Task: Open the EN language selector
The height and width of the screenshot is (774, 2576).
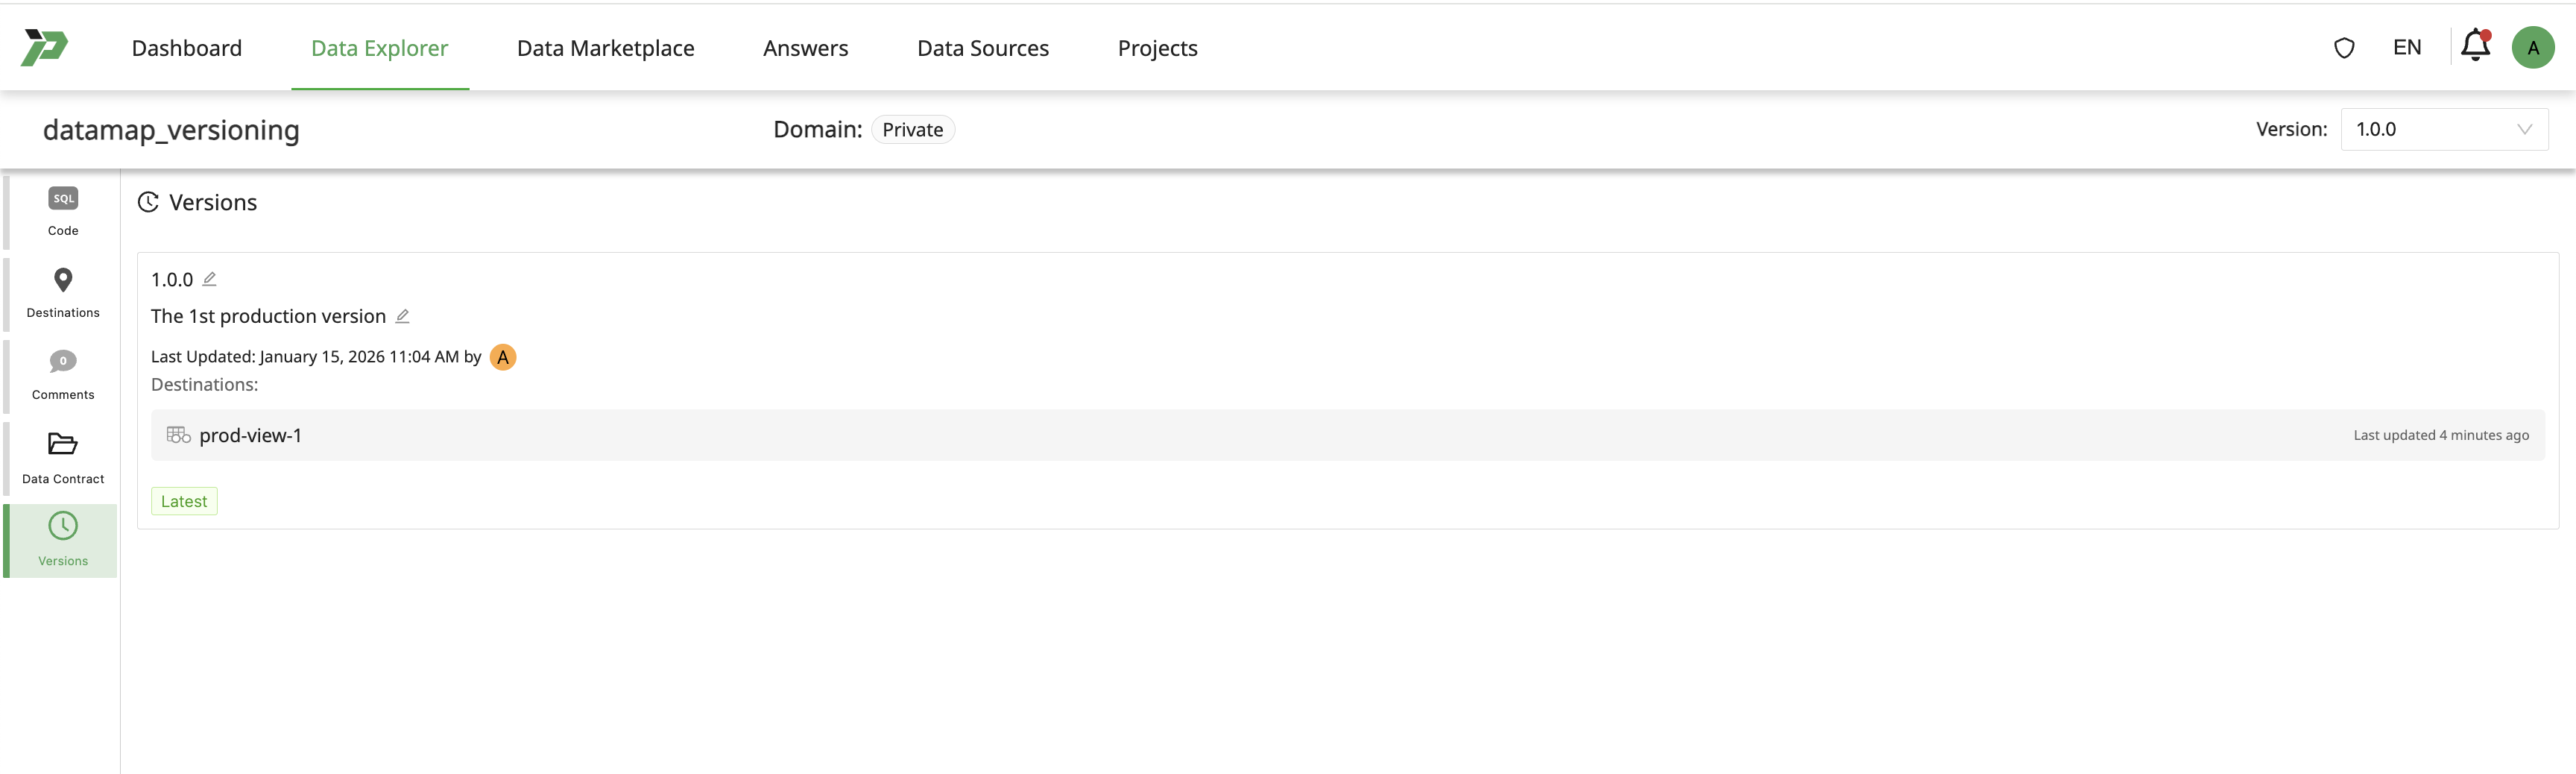Action: coord(2407,48)
